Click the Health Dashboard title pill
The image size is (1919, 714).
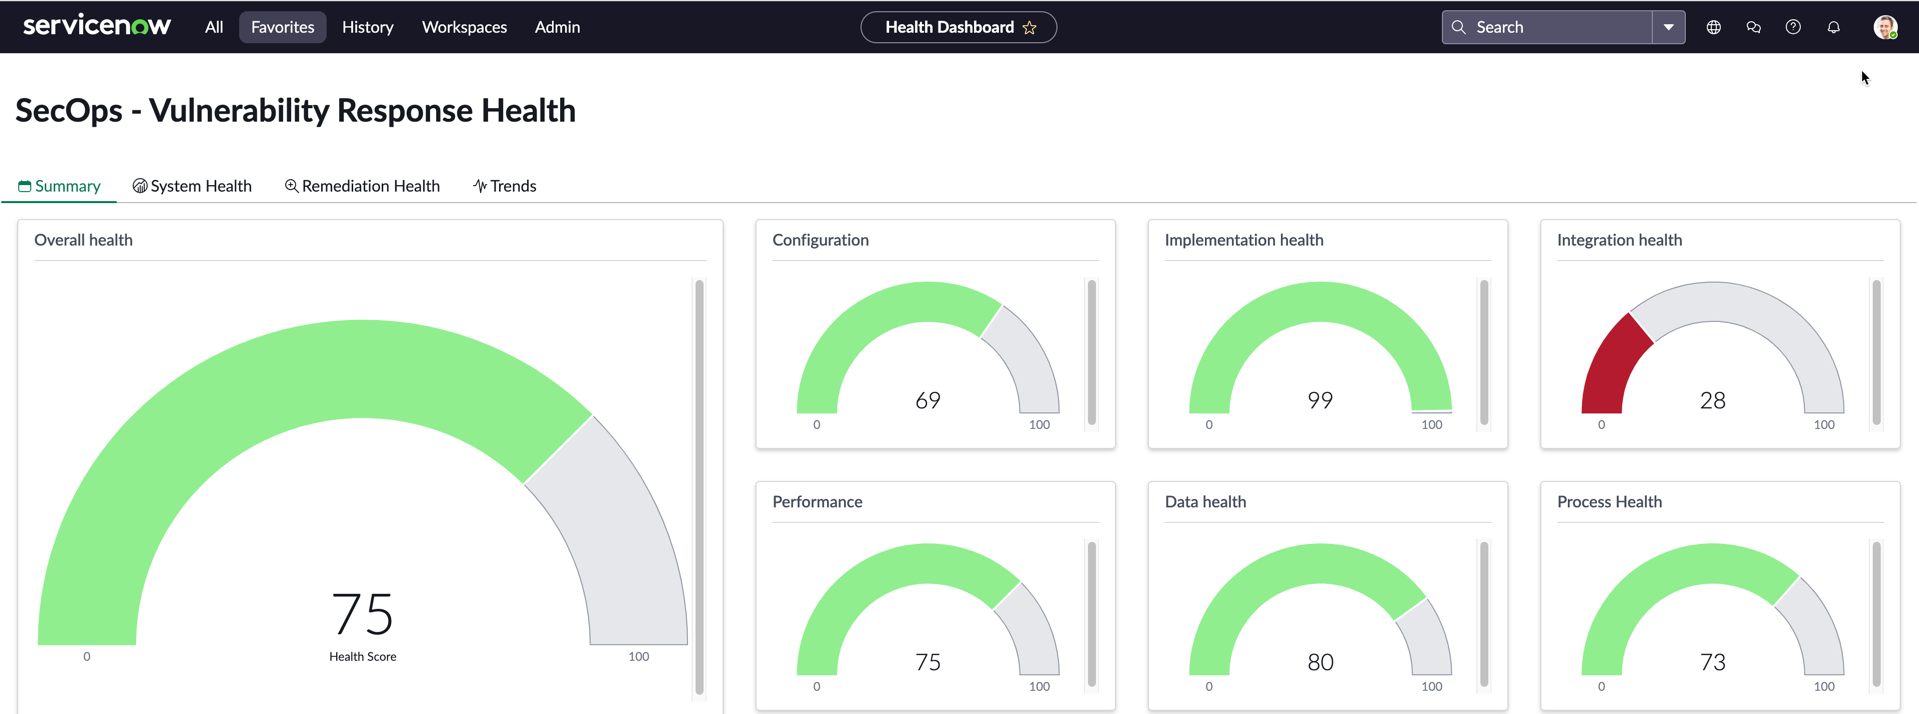(958, 27)
